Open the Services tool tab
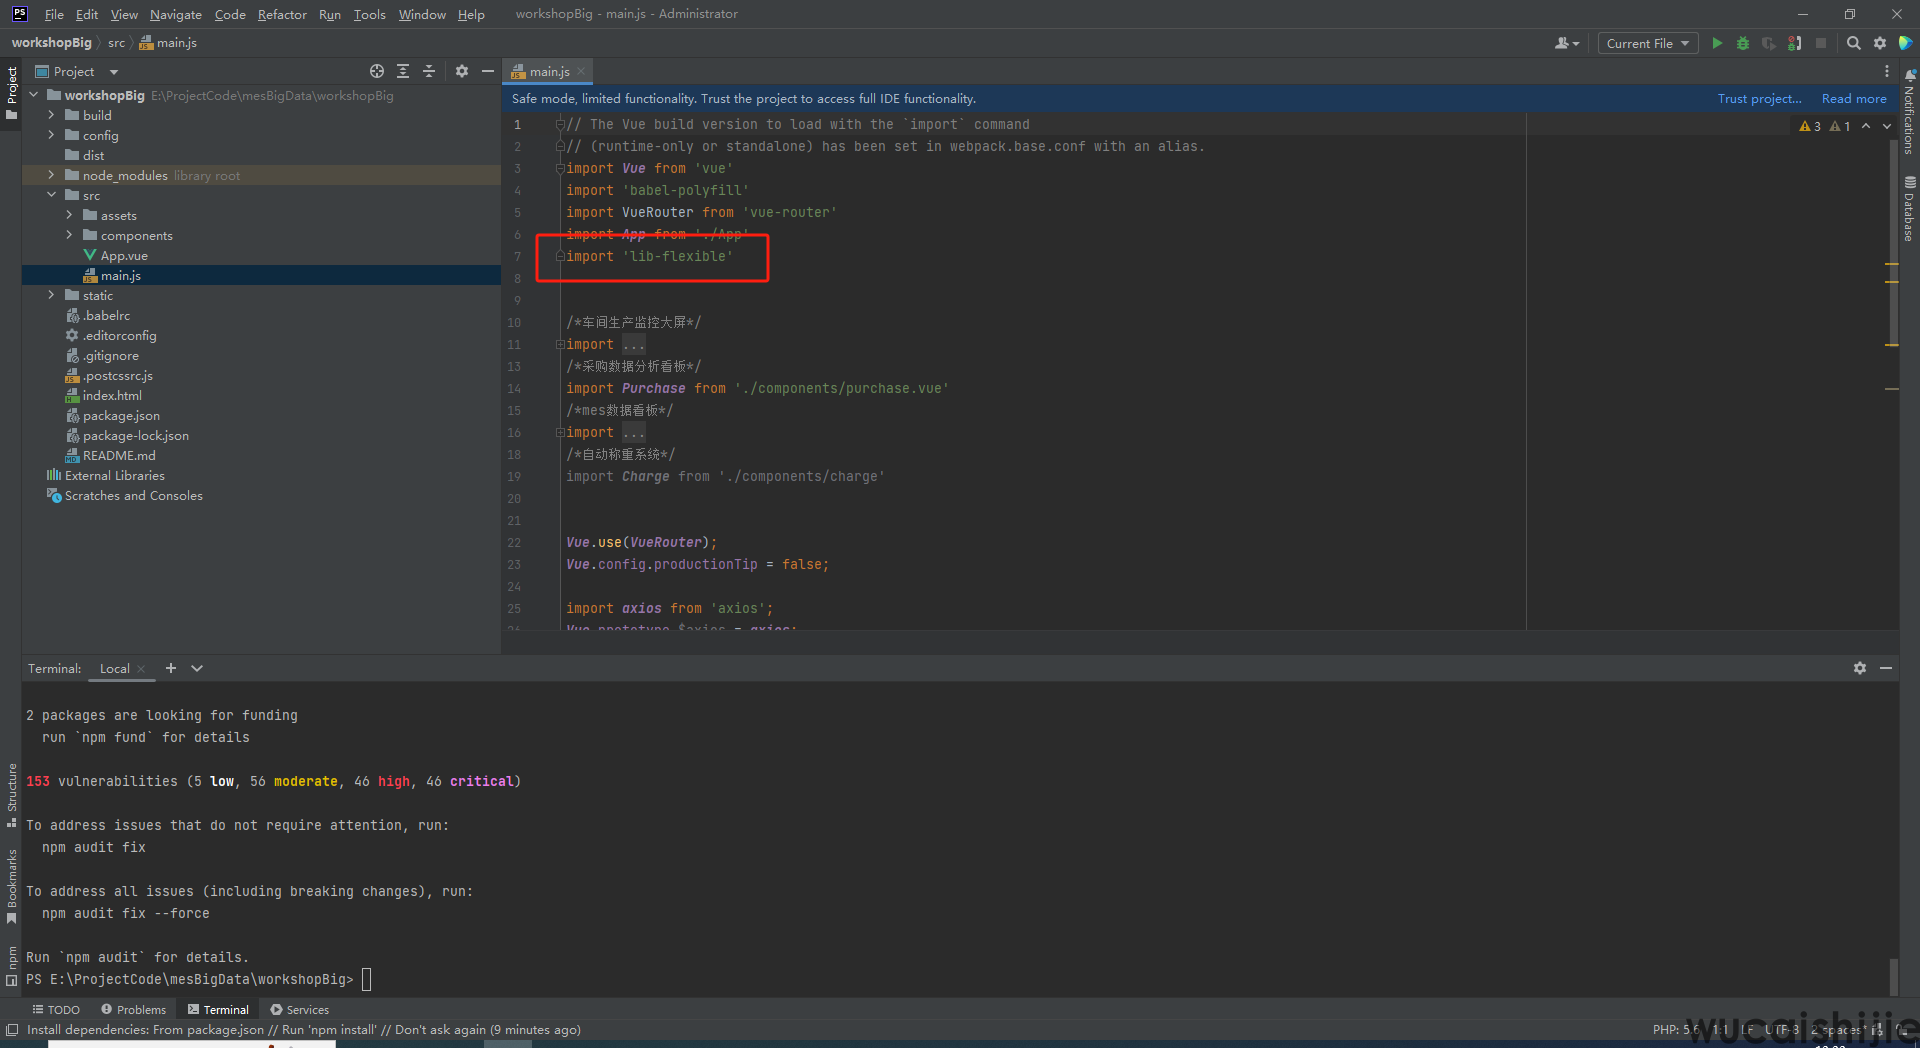This screenshot has height=1048, width=1920. tap(300, 1010)
